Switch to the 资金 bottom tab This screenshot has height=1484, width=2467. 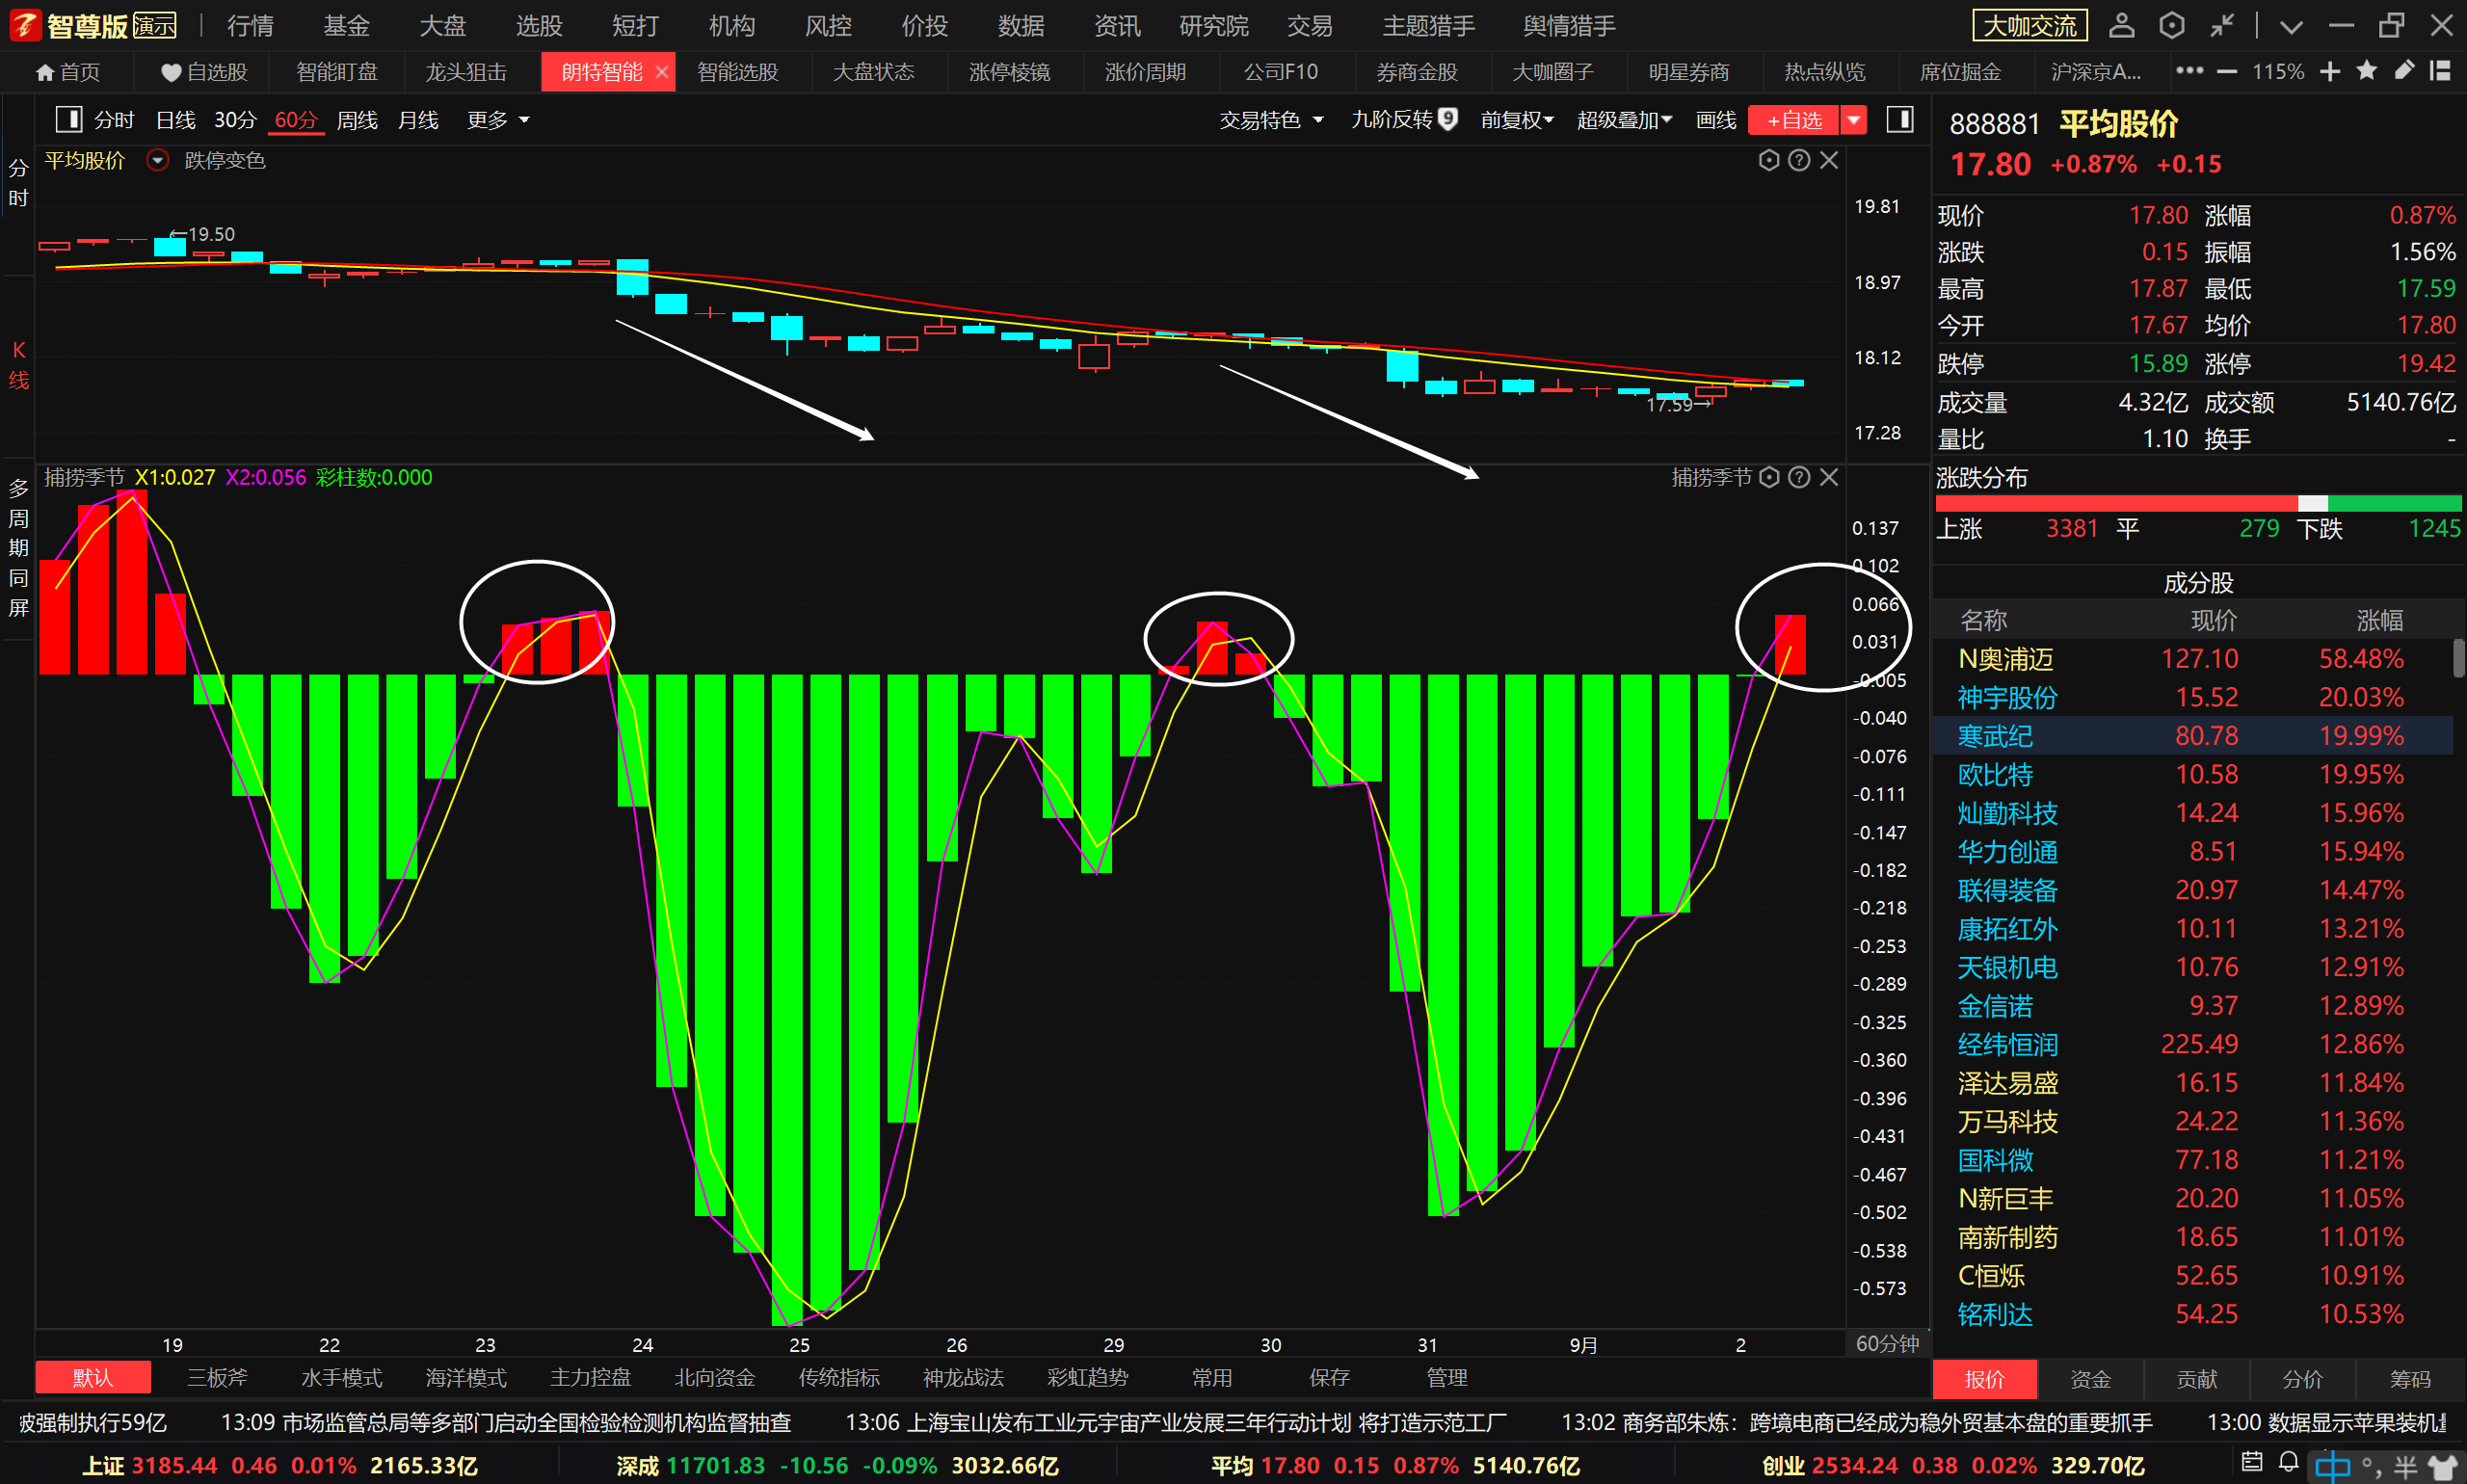[x=2090, y=1379]
